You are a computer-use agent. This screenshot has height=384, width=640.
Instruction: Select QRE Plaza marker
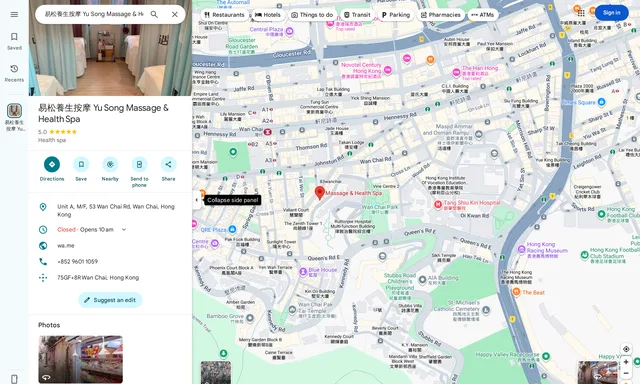pyautogui.click(x=232, y=229)
